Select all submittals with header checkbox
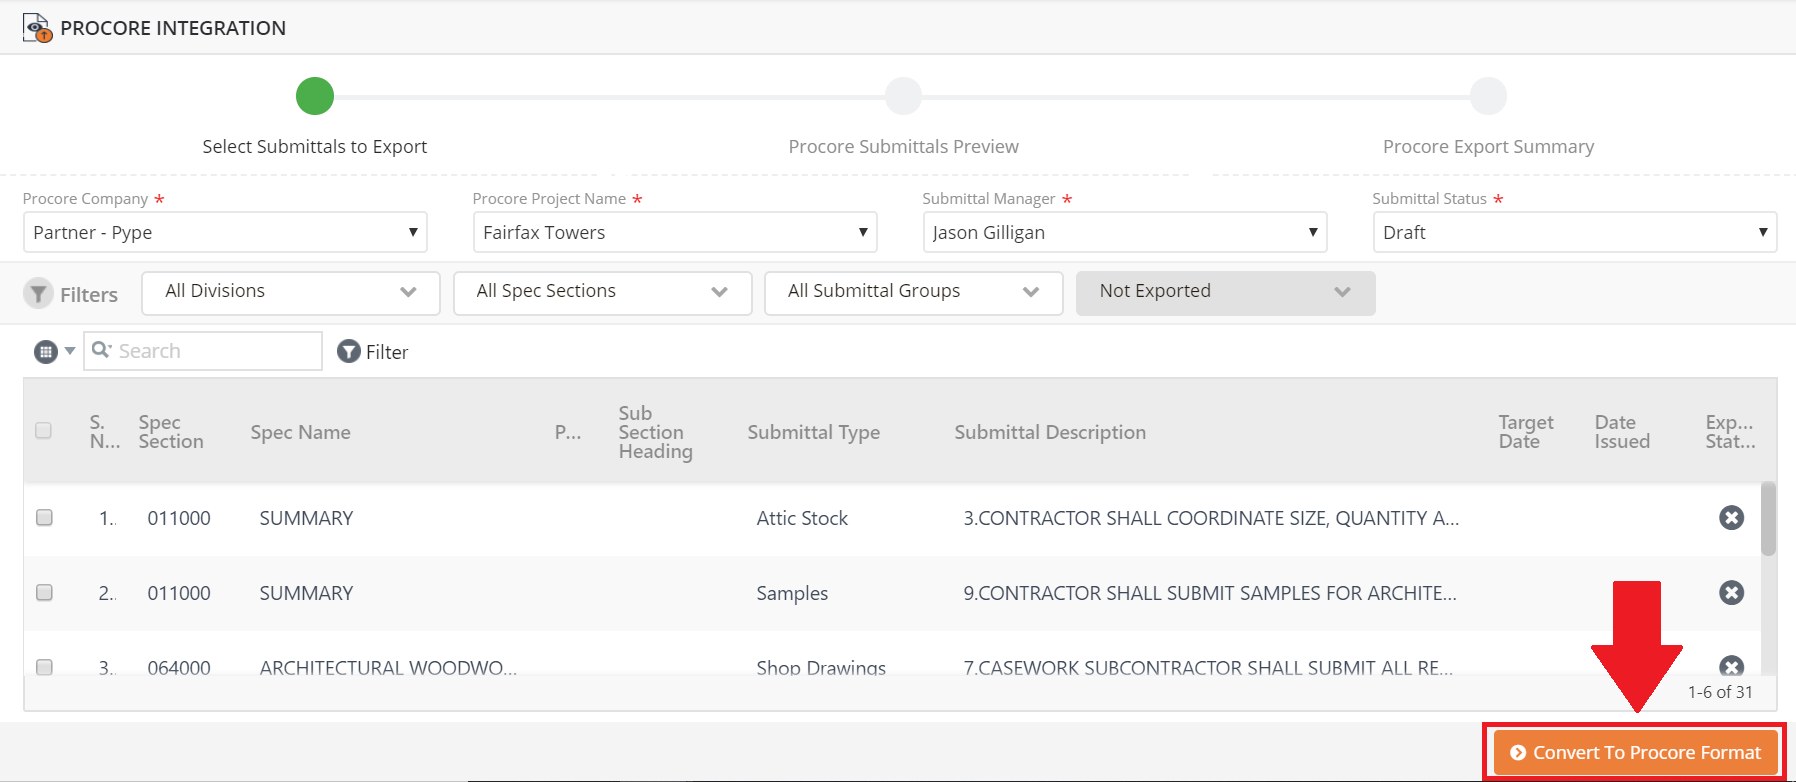The width and height of the screenshot is (1796, 782). click(x=43, y=431)
